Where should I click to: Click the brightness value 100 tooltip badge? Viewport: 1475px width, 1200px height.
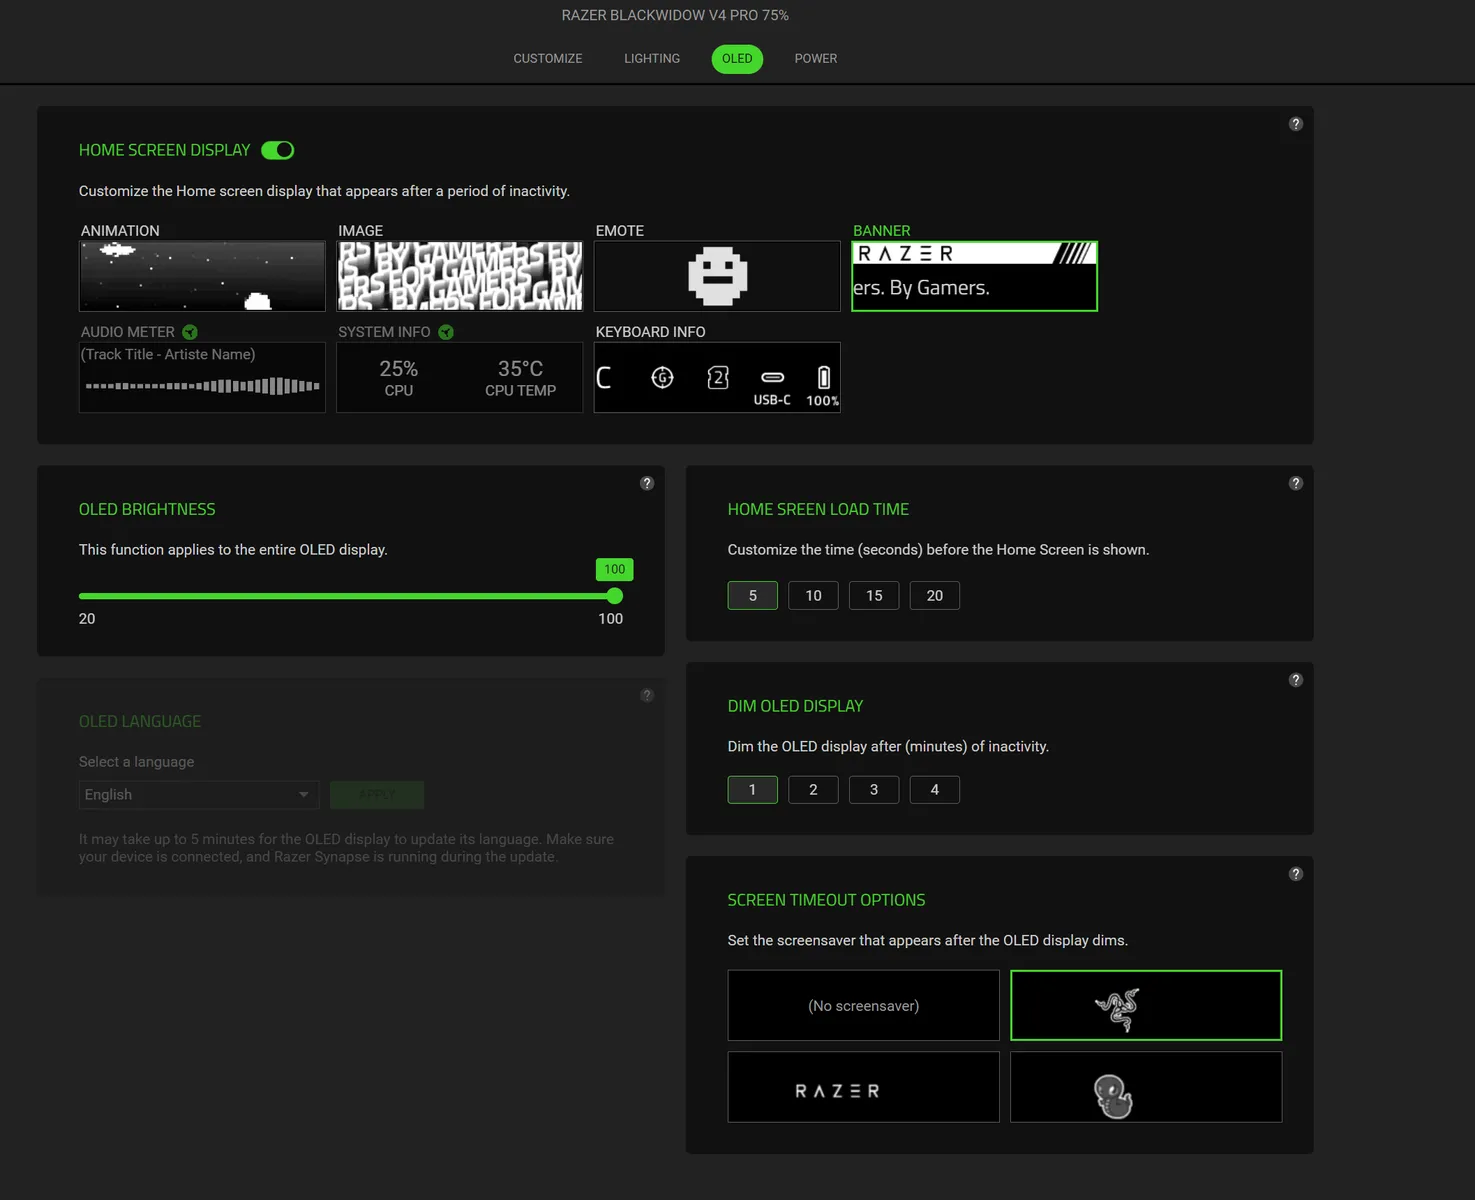coord(615,569)
